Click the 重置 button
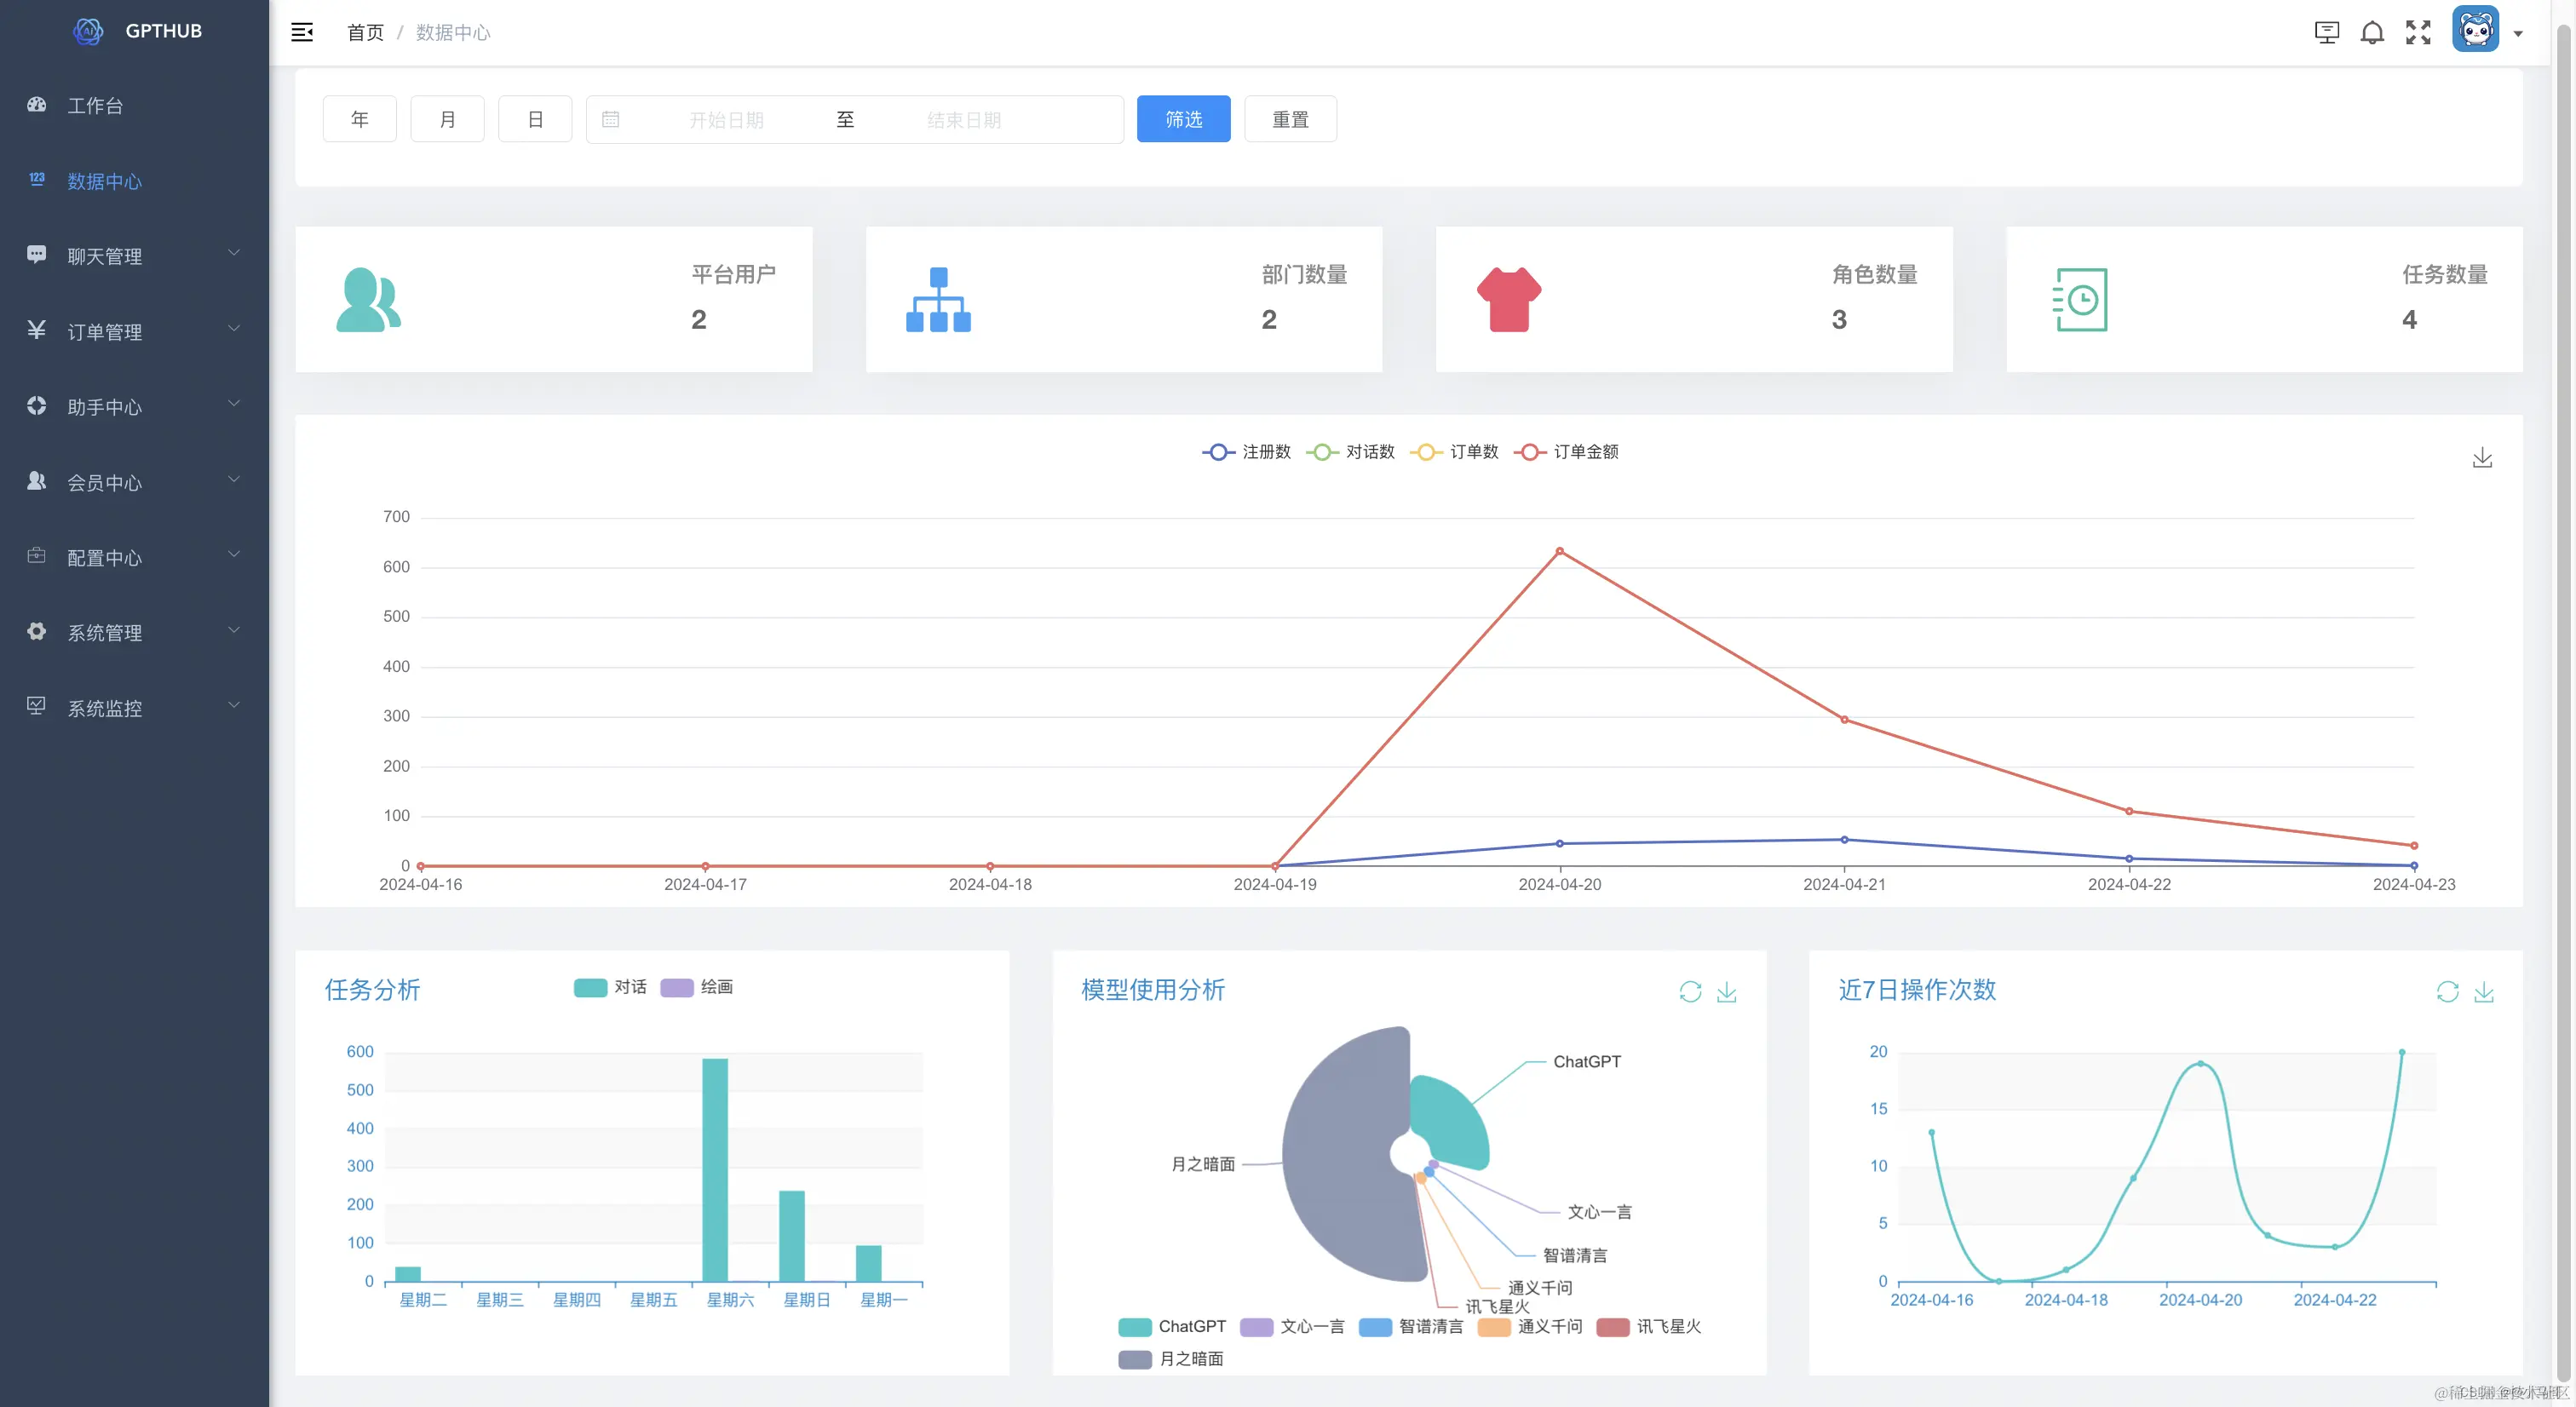The height and width of the screenshot is (1407, 2576). tap(1290, 120)
